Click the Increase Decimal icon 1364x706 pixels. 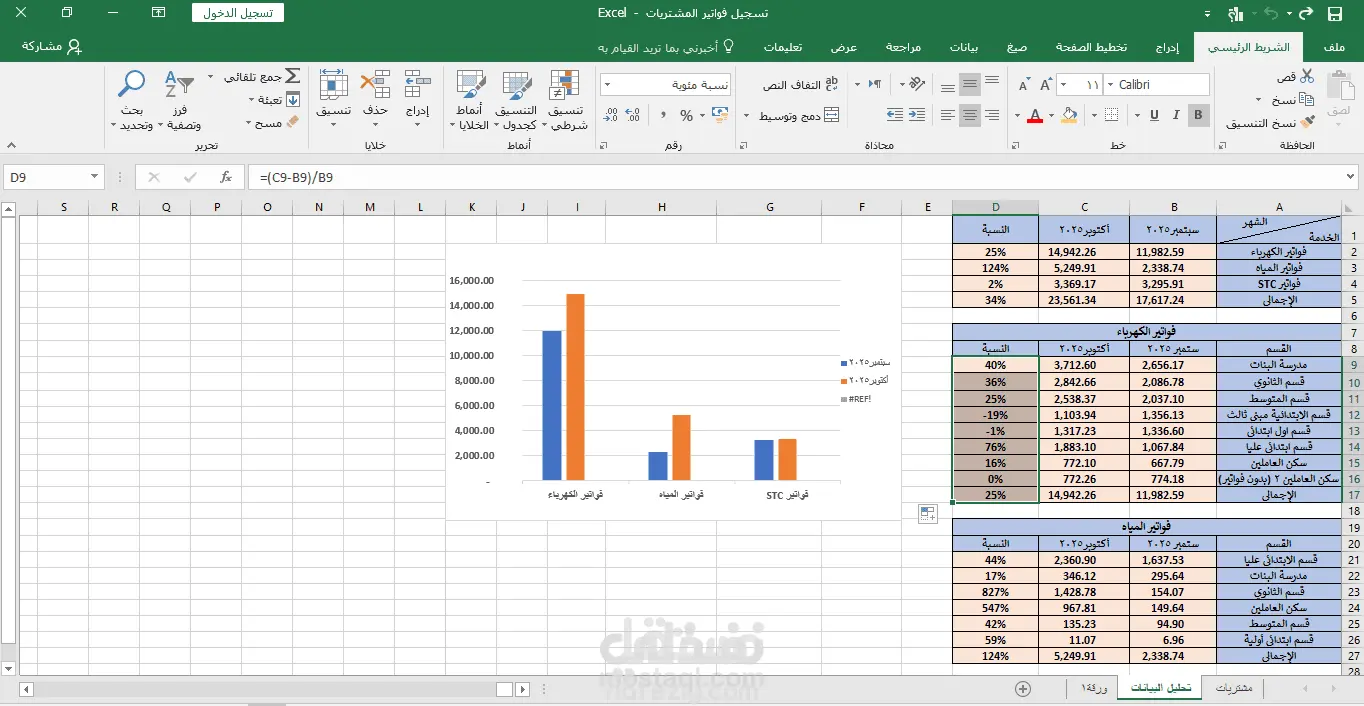[634, 116]
